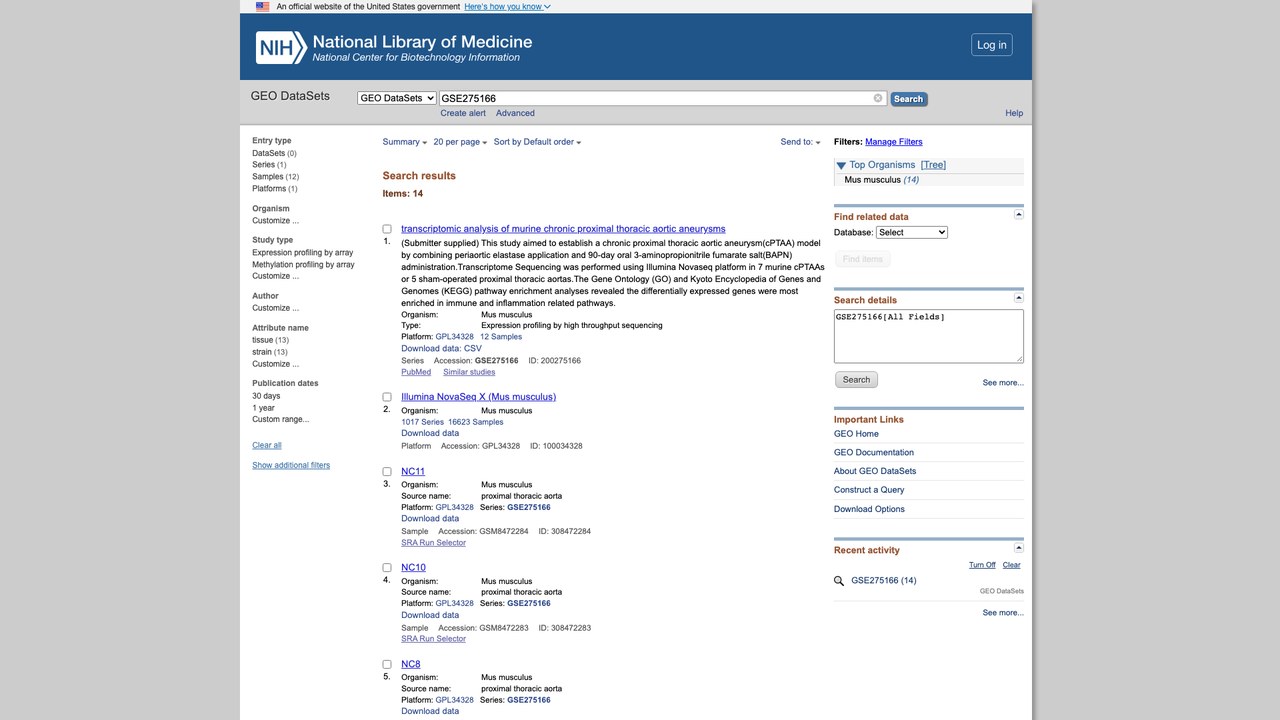The height and width of the screenshot is (720, 1280).
Task: Tick checkbox for transcriptomic analysis result
Action: [387, 229]
